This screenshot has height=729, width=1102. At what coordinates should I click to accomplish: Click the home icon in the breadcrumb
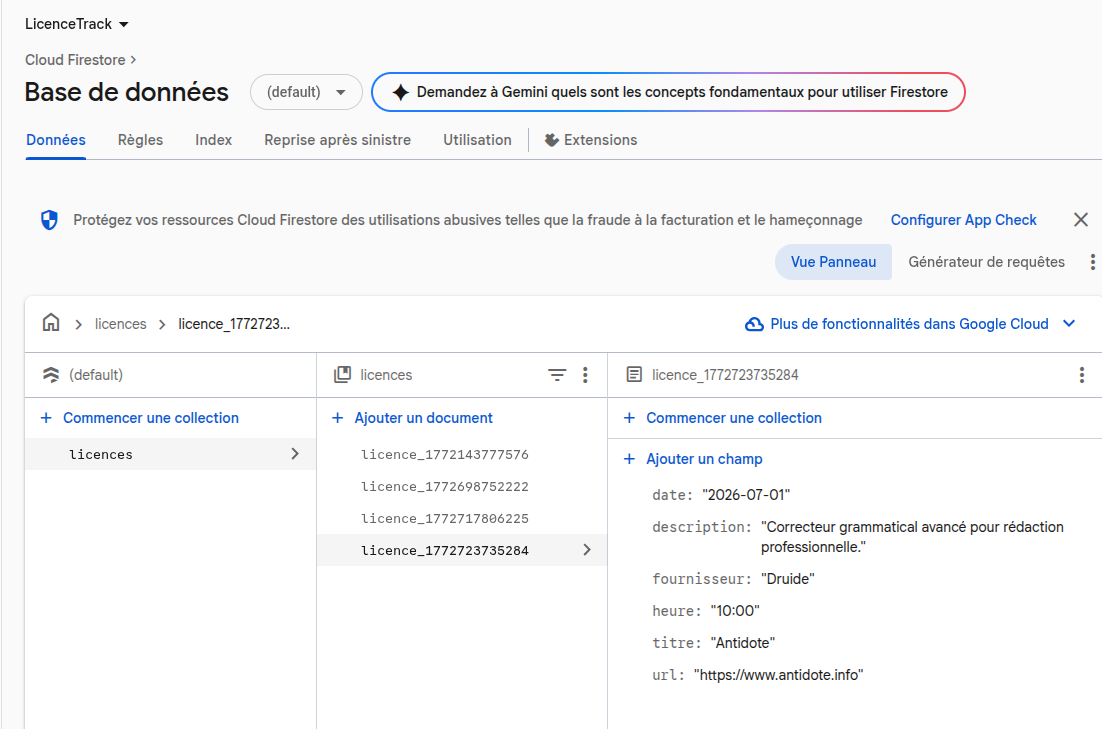click(x=51, y=323)
